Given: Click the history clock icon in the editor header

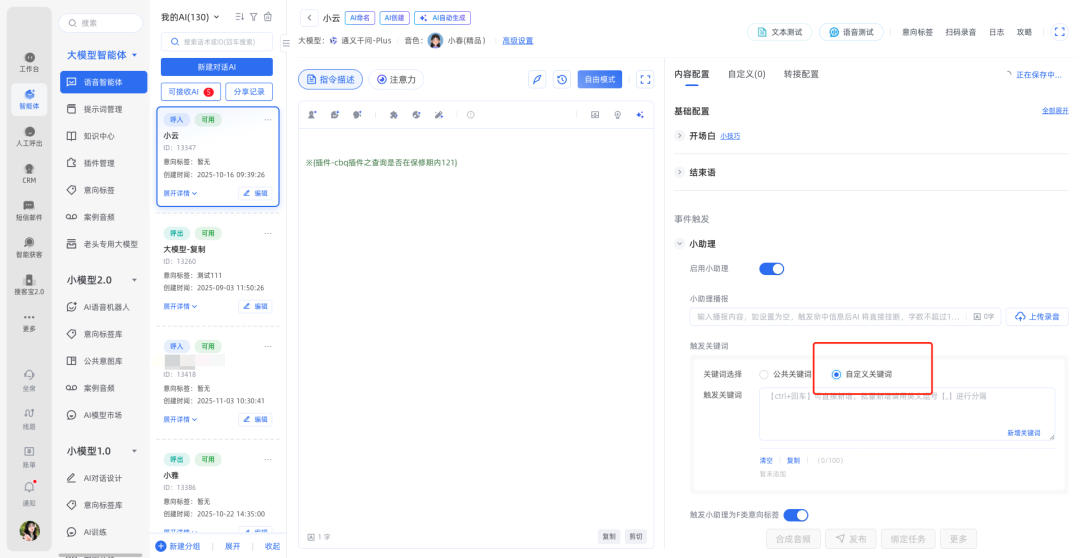Looking at the screenshot, I should coord(562,79).
